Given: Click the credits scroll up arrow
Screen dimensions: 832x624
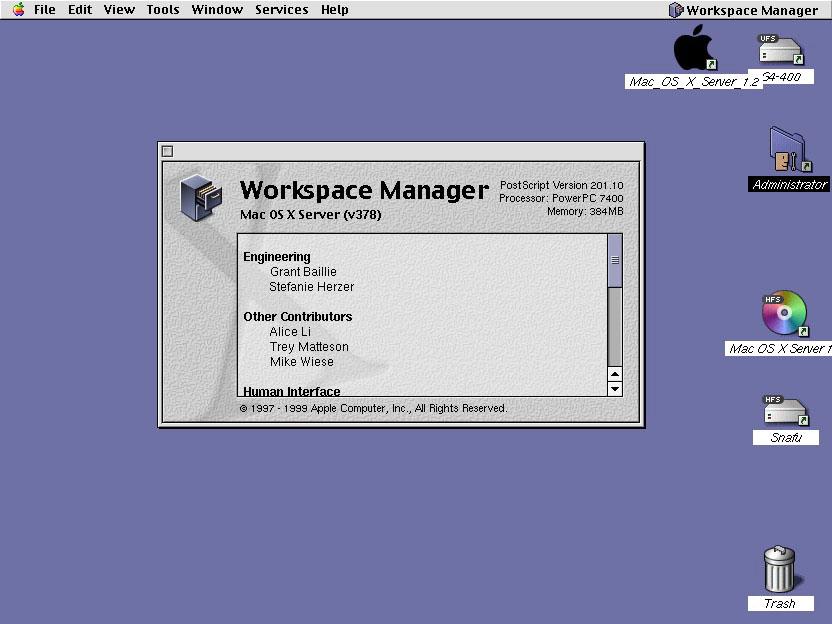Looking at the screenshot, I should pyautogui.click(x=615, y=374).
